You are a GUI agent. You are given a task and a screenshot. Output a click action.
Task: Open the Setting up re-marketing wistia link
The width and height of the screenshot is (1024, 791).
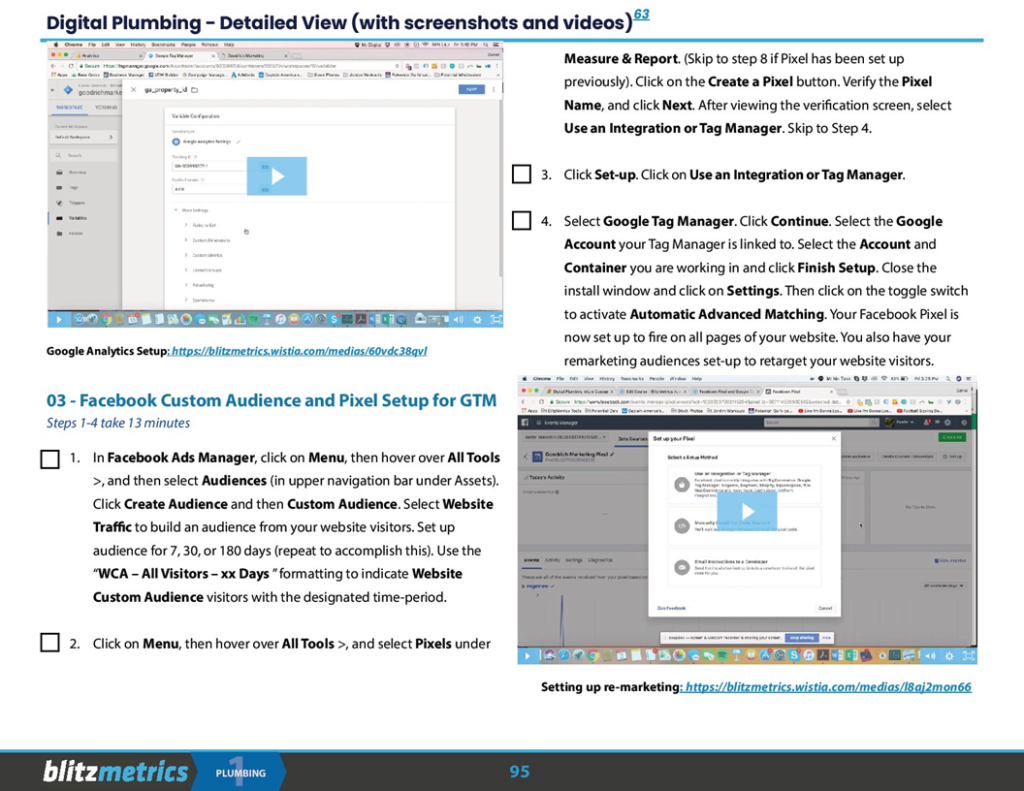click(828, 687)
